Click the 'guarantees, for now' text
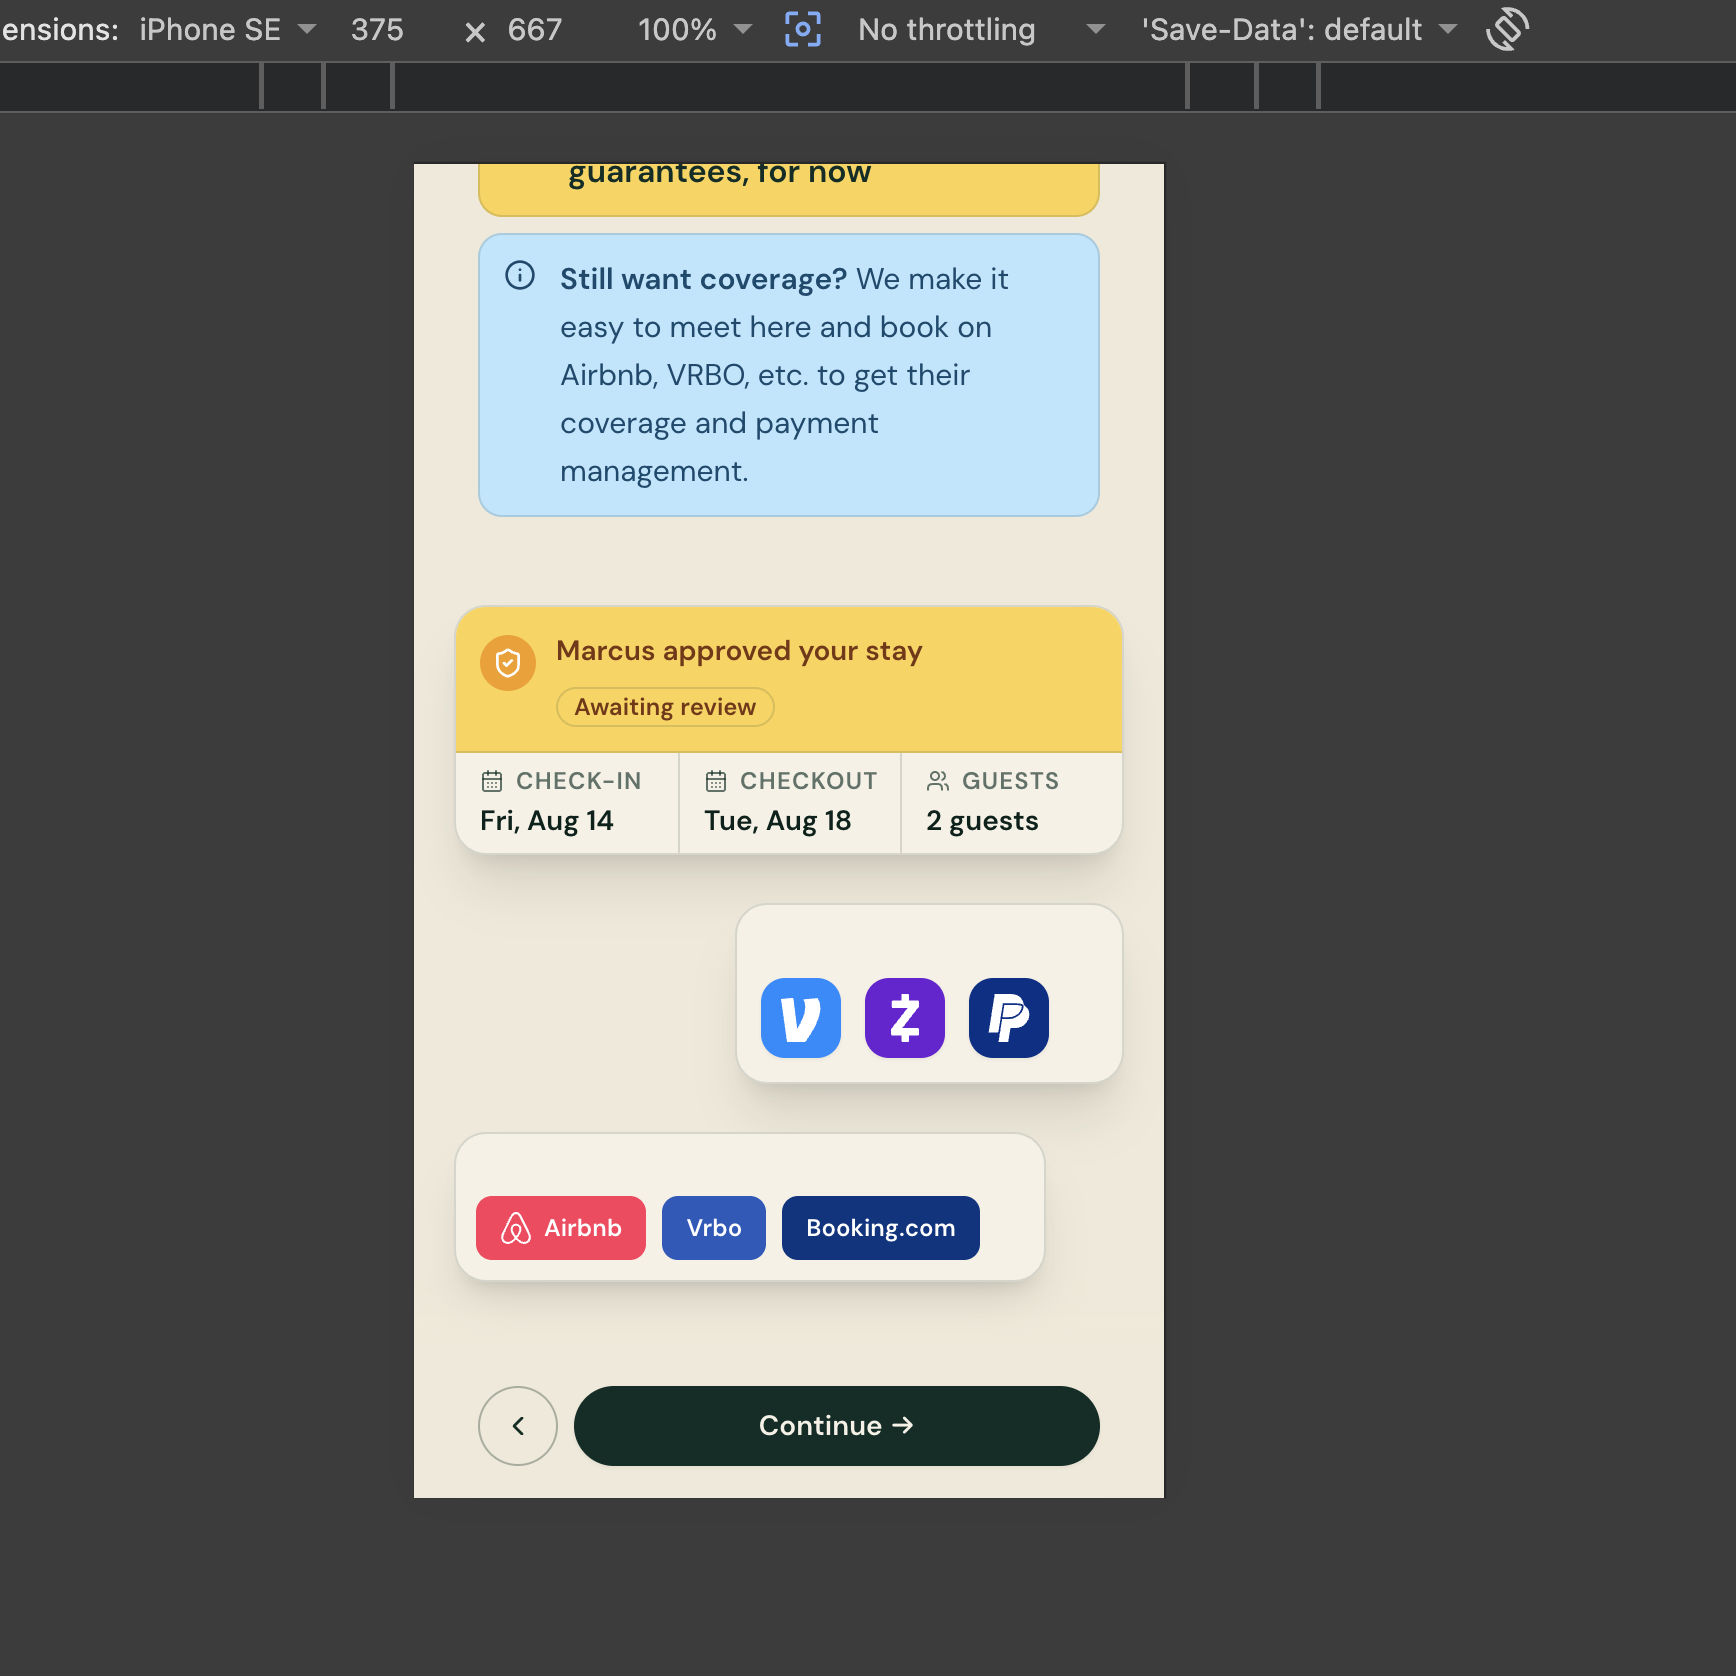This screenshot has height=1676, width=1736. 720,174
